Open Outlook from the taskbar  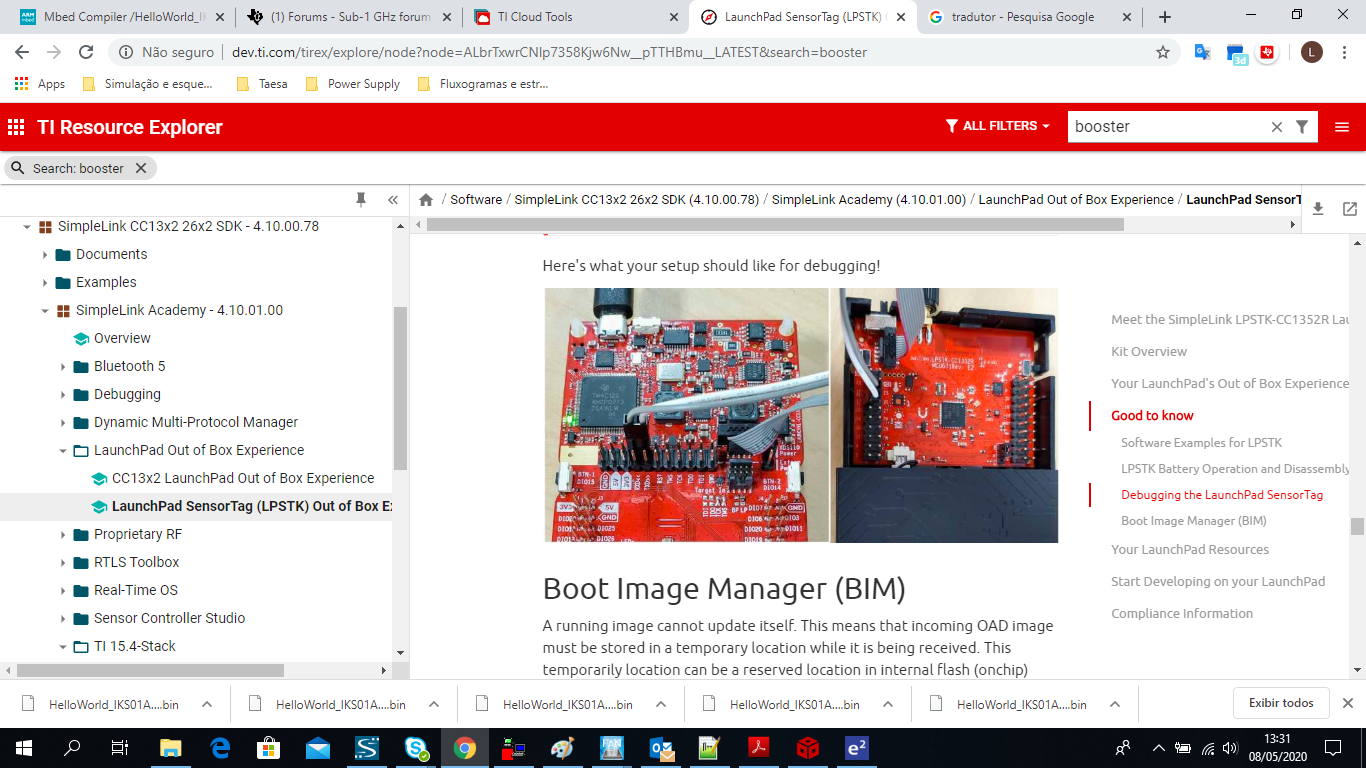661,747
